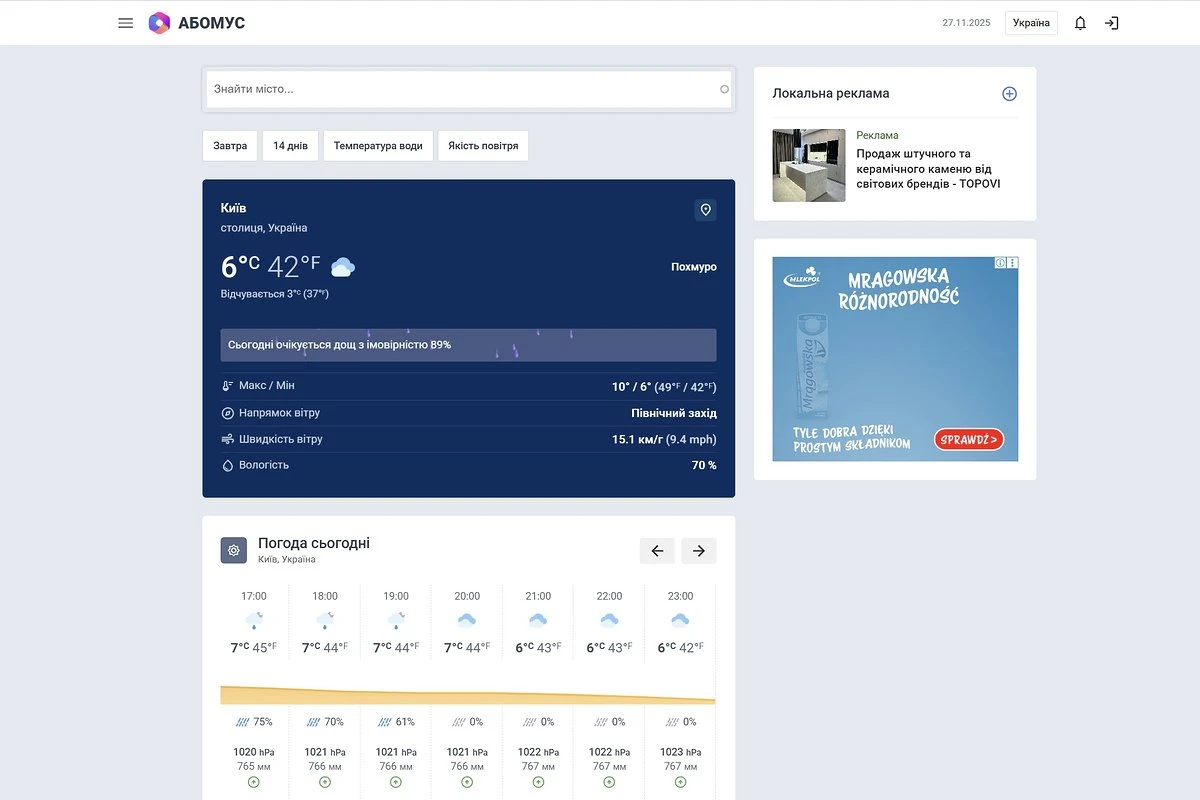The height and width of the screenshot is (800, 1200).
Task: Switch to the Завтра forecast
Action: (230, 146)
